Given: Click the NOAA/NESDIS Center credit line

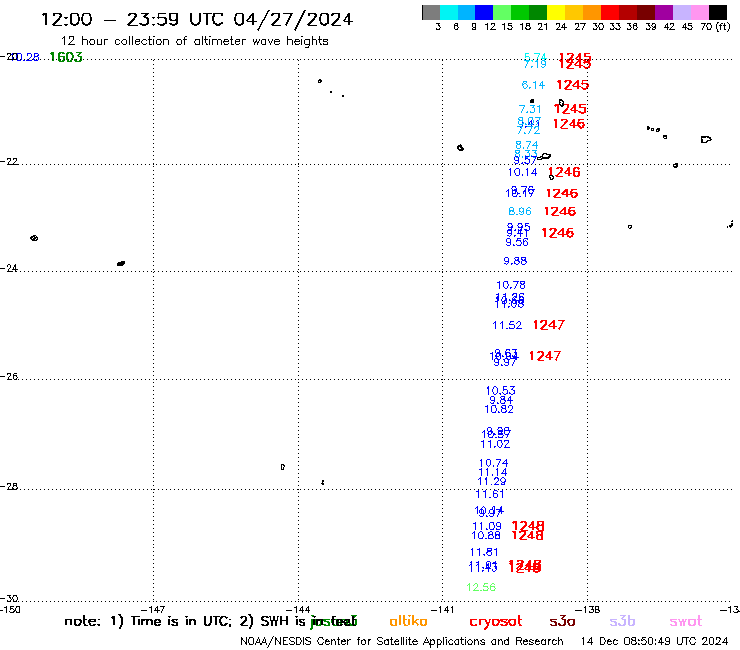Looking at the screenshot, I should 402,641.
